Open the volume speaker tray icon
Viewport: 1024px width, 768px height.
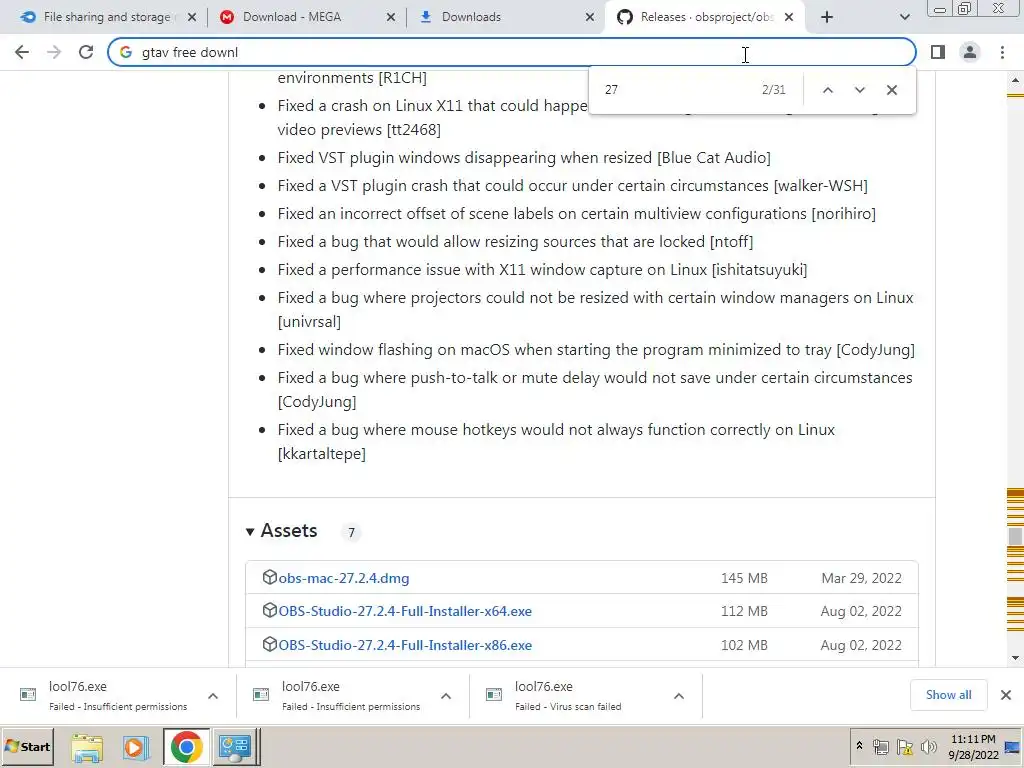point(928,747)
